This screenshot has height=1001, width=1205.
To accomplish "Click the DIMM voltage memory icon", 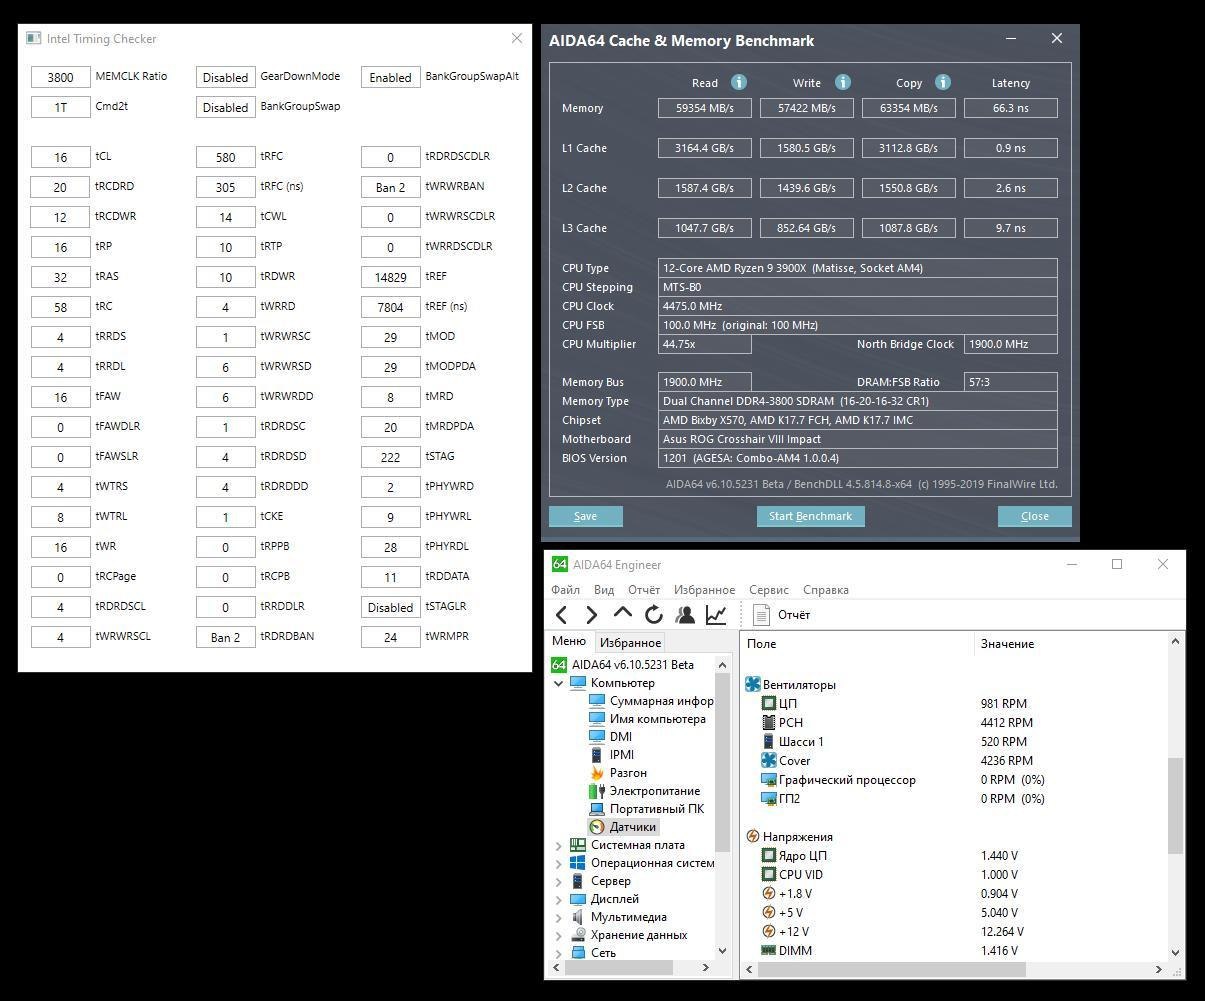I will 769,951.
